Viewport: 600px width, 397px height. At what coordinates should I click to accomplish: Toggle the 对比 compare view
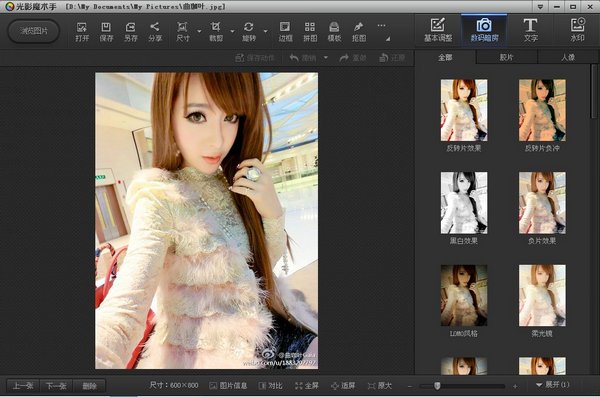(271, 386)
